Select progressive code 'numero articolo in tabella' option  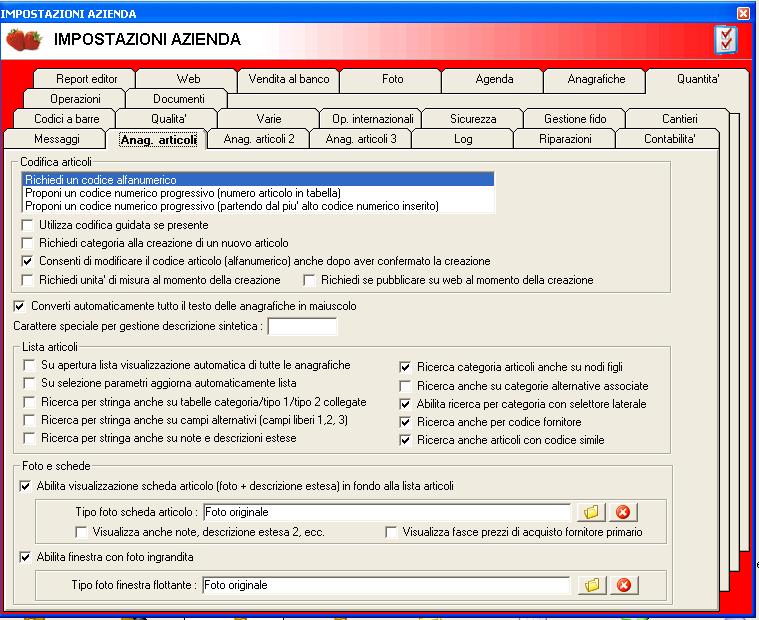coord(258,193)
